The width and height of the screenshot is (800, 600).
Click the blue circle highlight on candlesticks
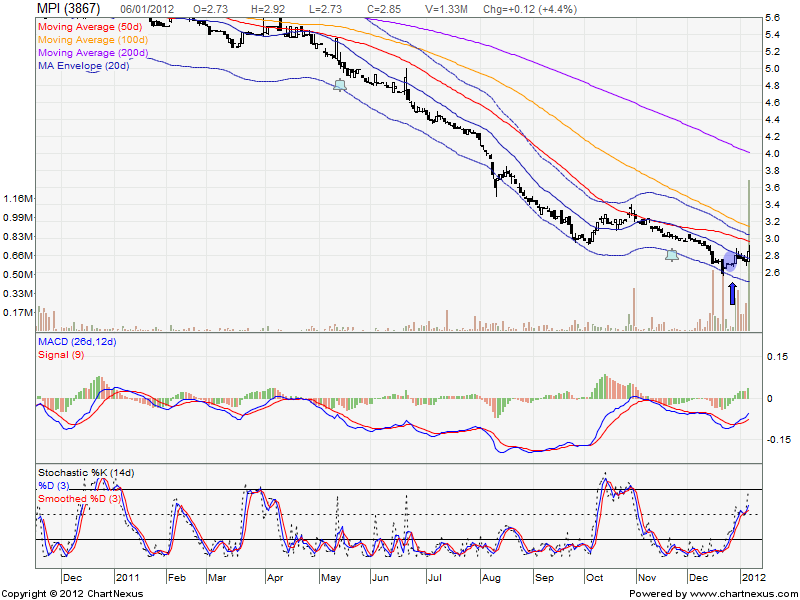[729, 259]
